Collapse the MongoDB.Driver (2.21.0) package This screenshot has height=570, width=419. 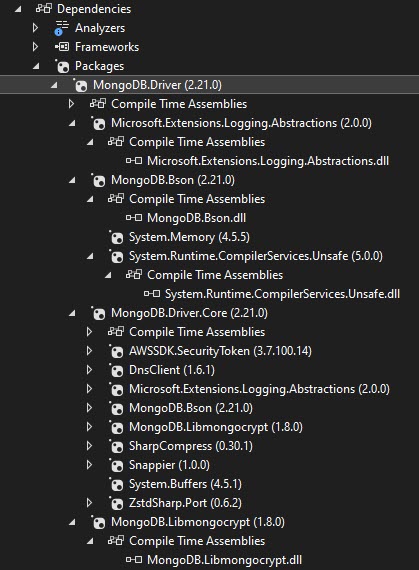(54, 85)
